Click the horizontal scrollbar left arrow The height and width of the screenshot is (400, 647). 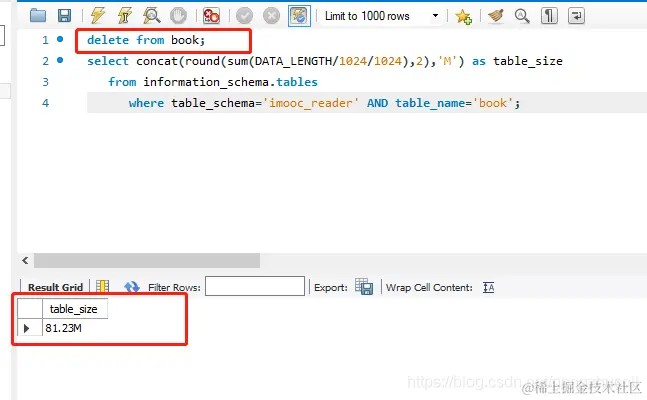point(25,260)
